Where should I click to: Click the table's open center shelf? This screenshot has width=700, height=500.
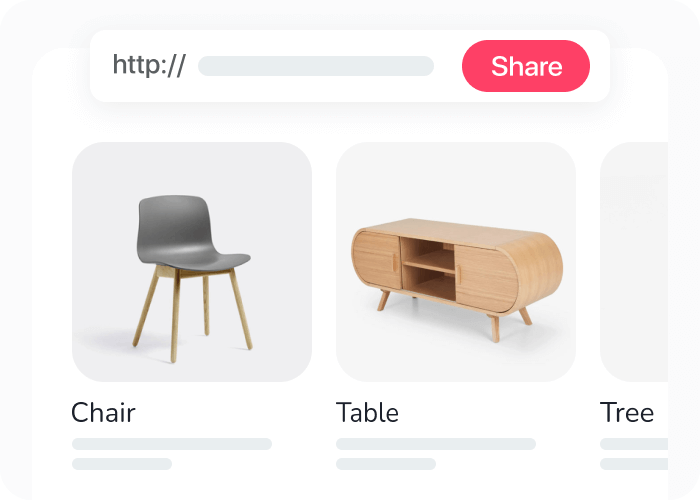tap(428, 269)
